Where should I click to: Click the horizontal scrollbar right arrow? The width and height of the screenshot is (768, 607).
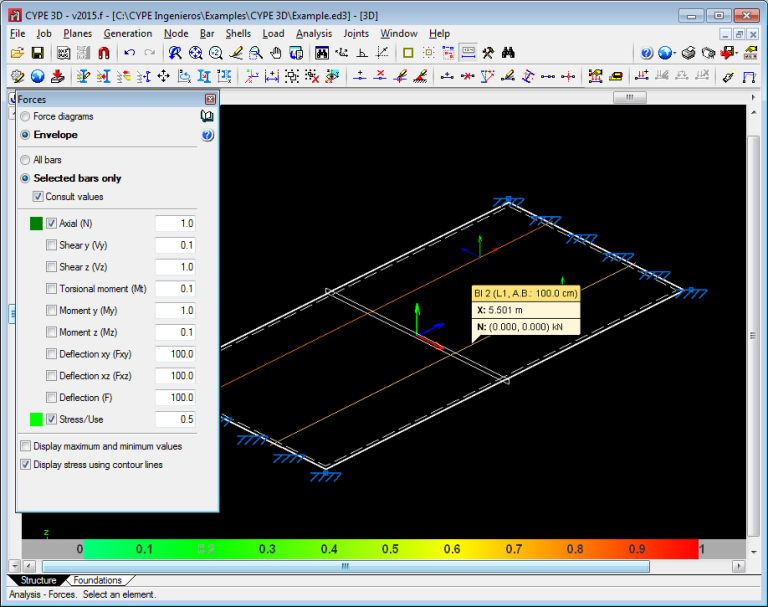739,566
